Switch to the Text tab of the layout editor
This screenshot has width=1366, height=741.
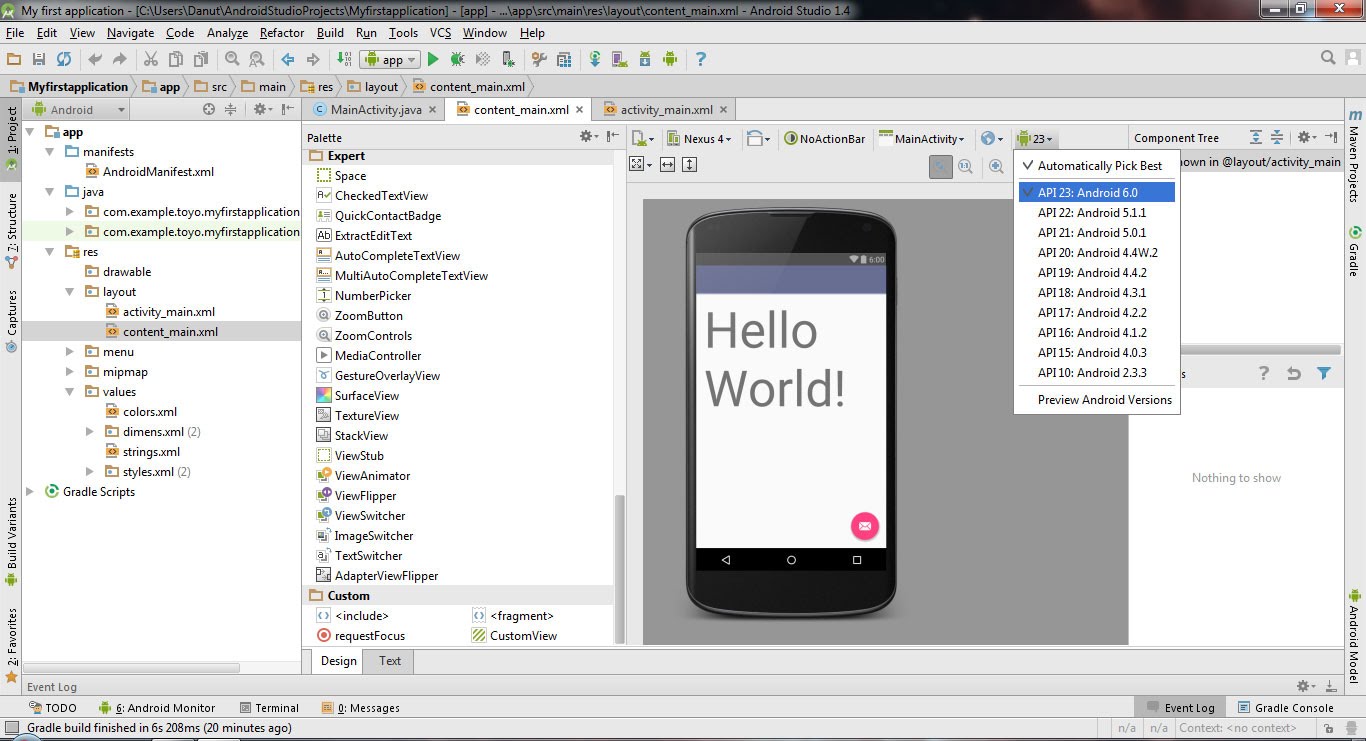point(387,661)
